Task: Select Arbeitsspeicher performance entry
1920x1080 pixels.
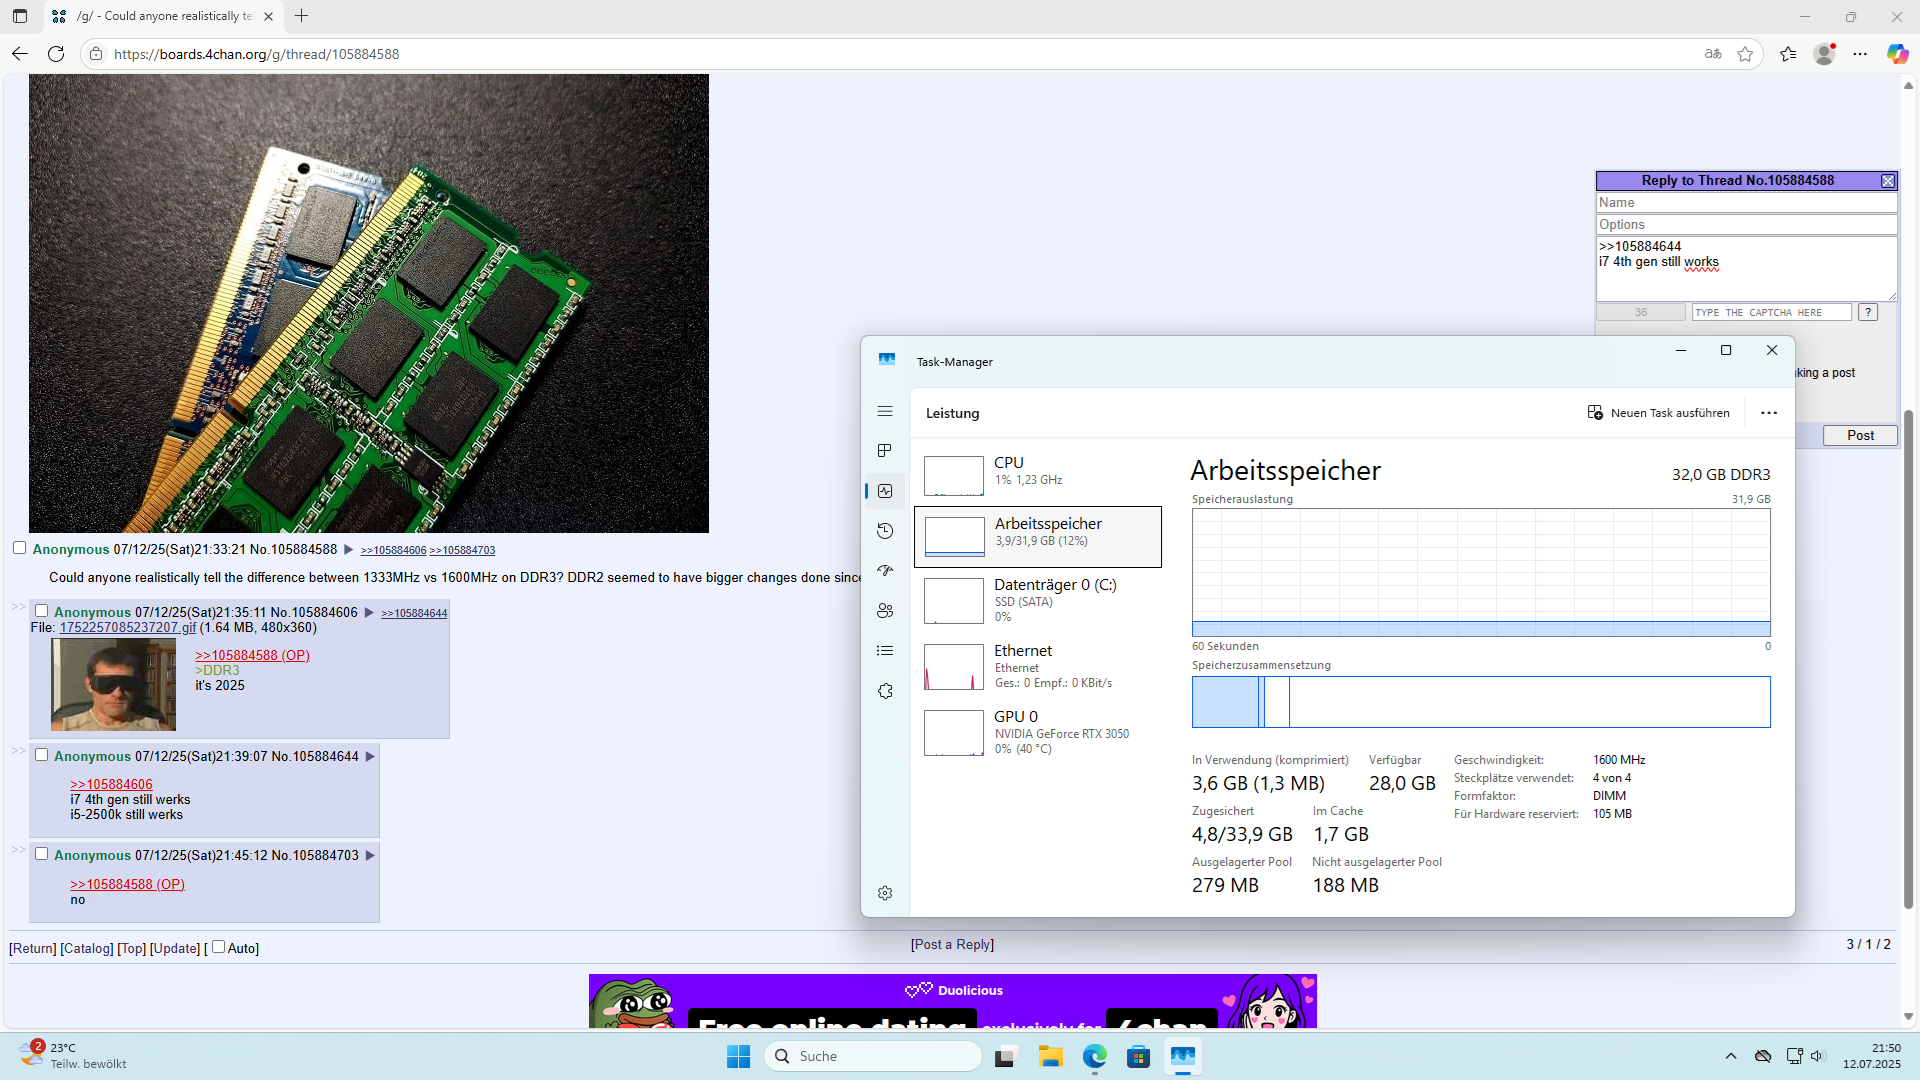Action: coord(1038,537)
